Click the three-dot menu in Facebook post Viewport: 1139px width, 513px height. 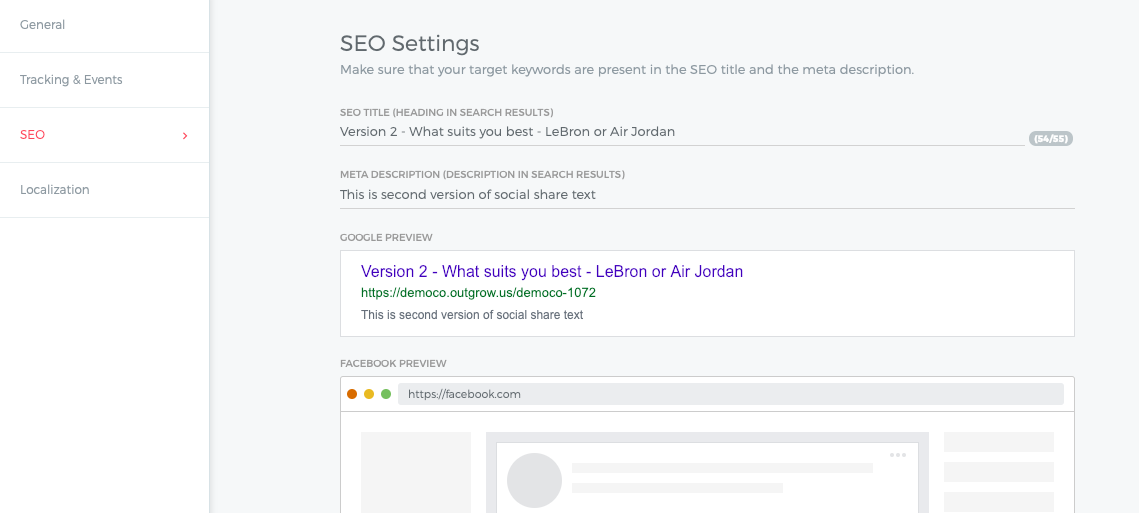click(x=898, y=455)
